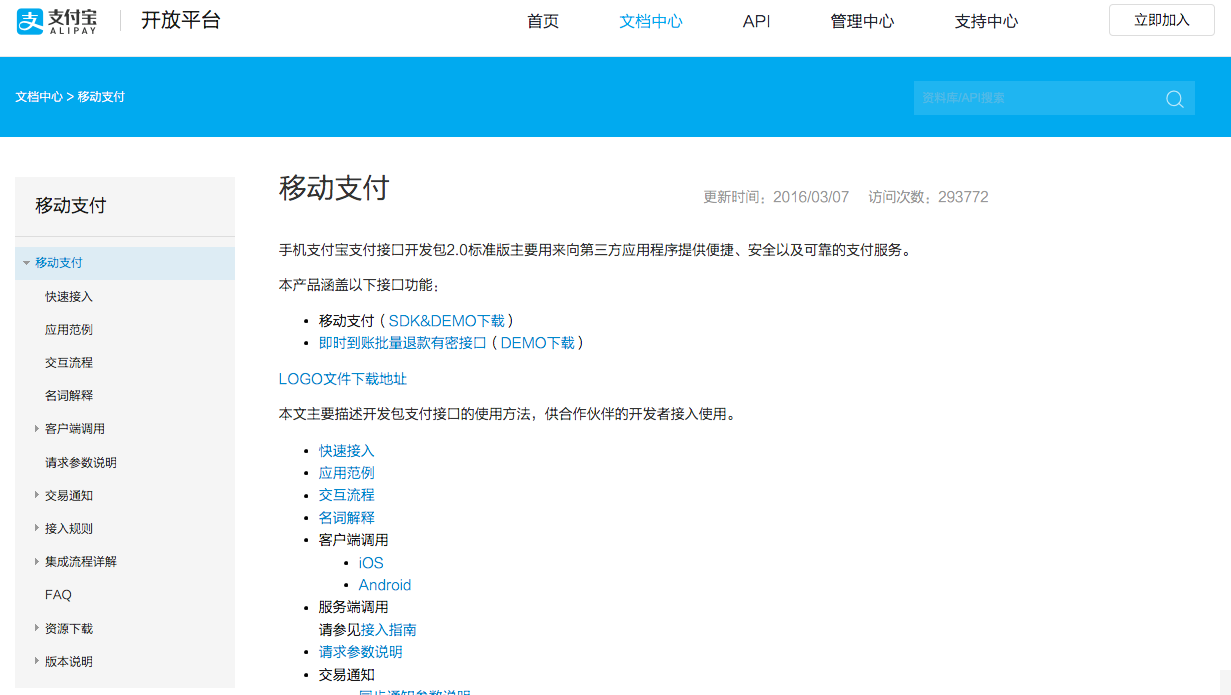The image size is (1231, 695).
Task: Open the 文档中心 top navigation tab
Action: [x=651, y=21]
